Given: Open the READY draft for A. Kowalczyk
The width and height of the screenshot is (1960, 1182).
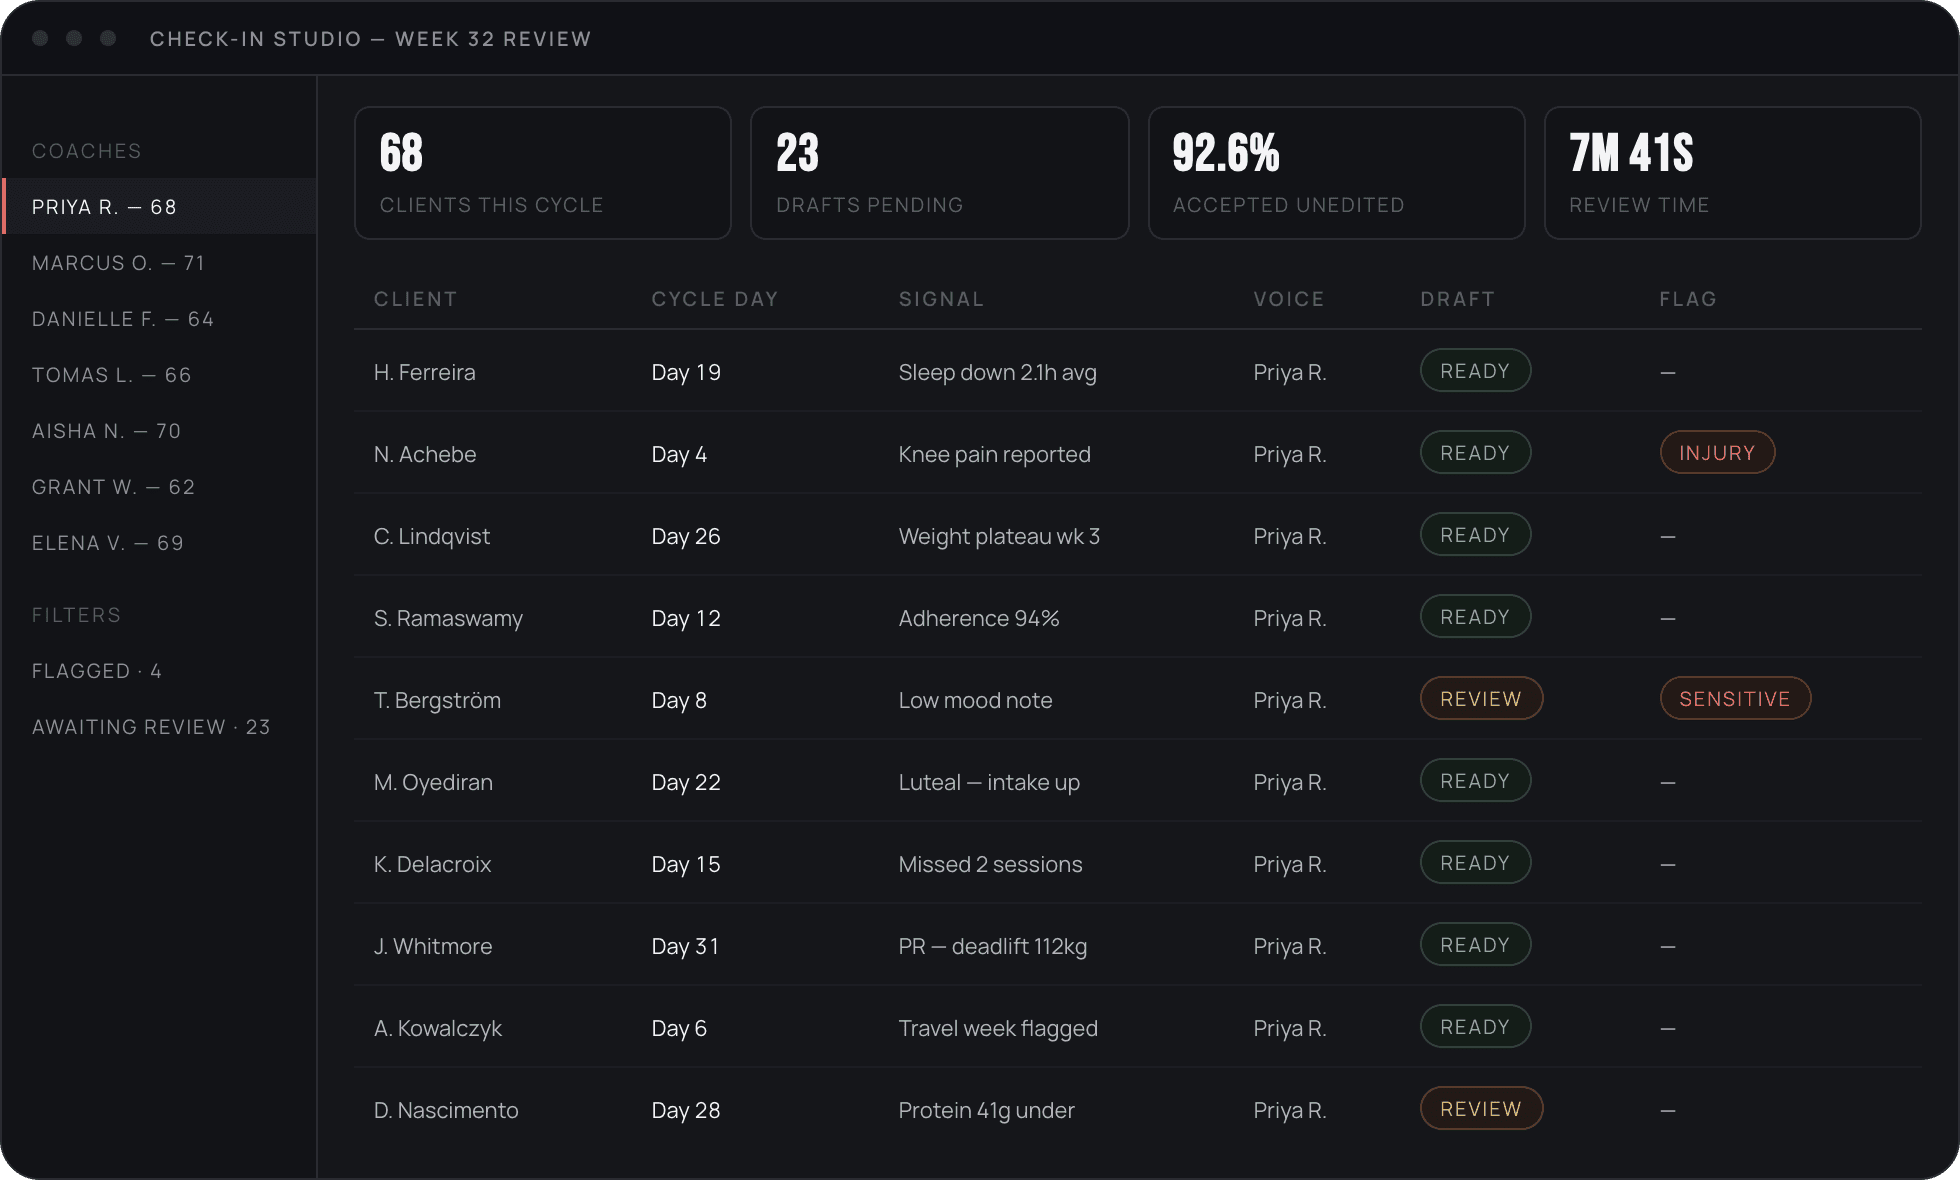Looking at the screenshot, I should [1475, 1027].
